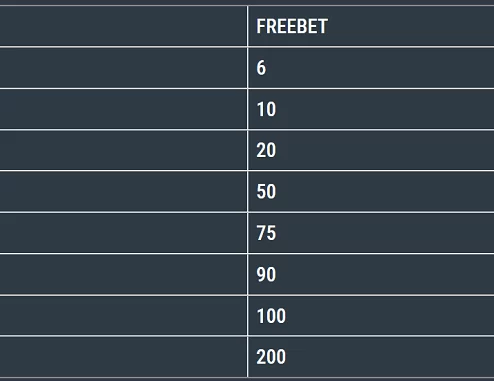This screenshot has height=381, width=494.
Task: Click the blank cell left of 90
Action: 123,275
